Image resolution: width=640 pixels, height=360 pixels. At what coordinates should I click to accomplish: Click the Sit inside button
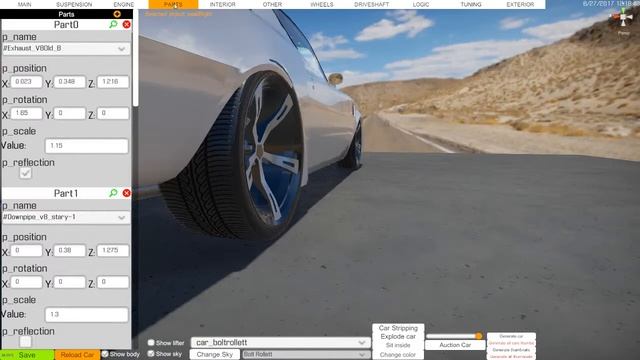coord(398,345)
